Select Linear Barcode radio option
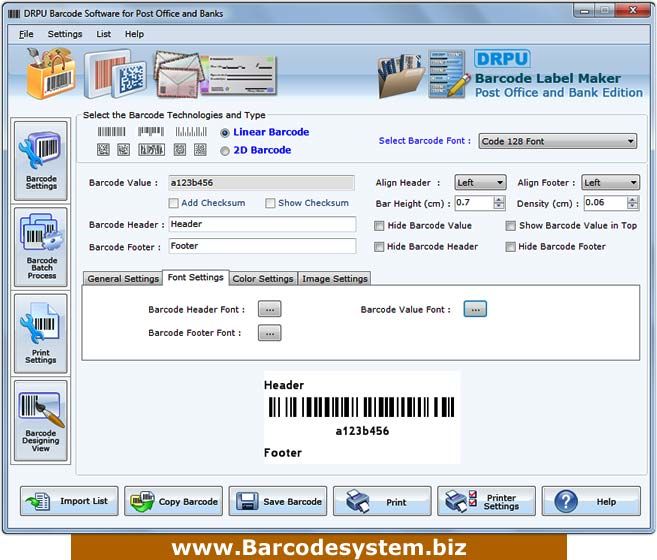The width and height of the screenshot is (657, 560). click(225, 133)
